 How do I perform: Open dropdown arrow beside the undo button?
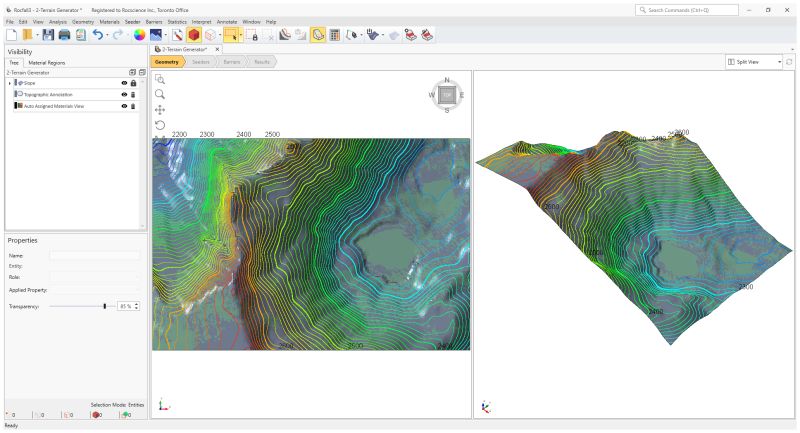pyautogui.click(x=107, y=35)
